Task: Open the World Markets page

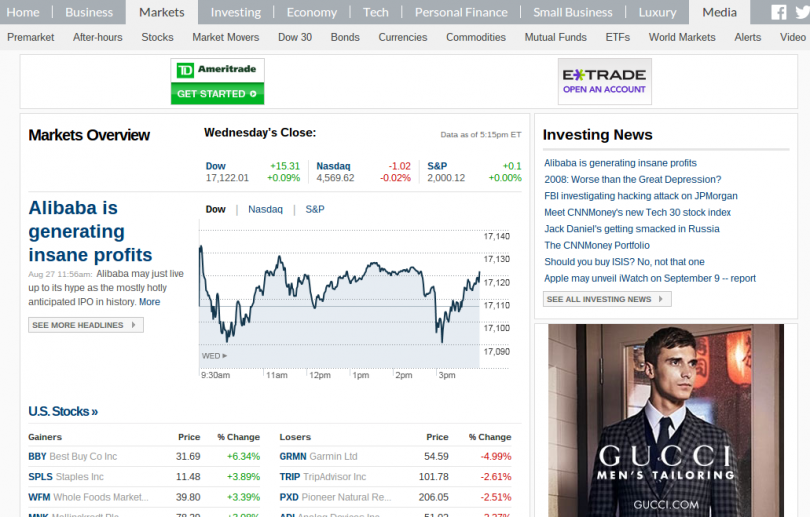Action: [x=682, y=37]
